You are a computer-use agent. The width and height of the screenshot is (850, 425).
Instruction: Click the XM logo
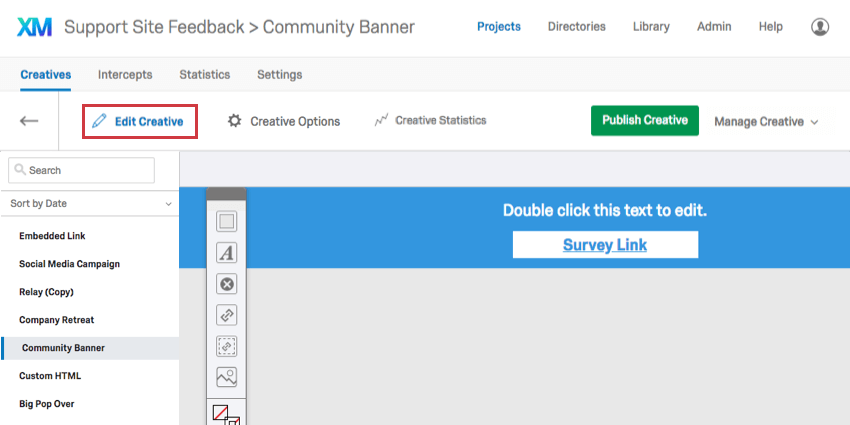point(34,27)
